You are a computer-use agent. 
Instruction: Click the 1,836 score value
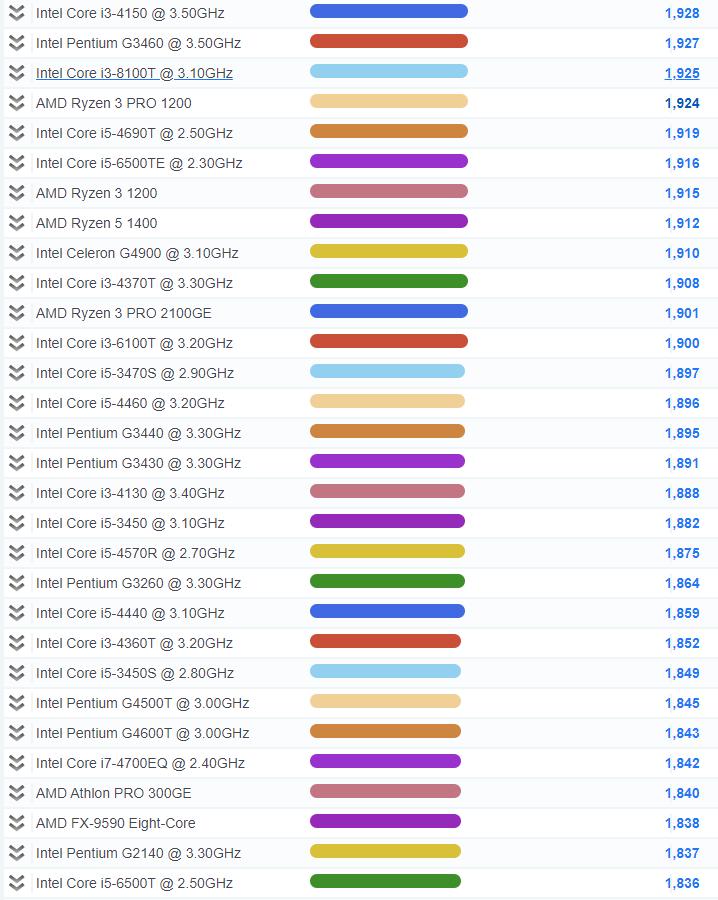click(682, 883)
